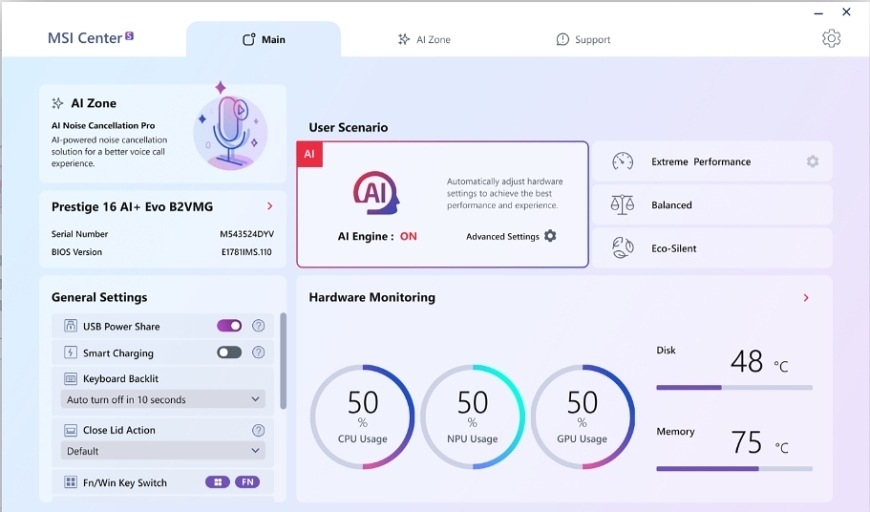
Task: Click the General Settings heading
Action: (x=99, y=297)
